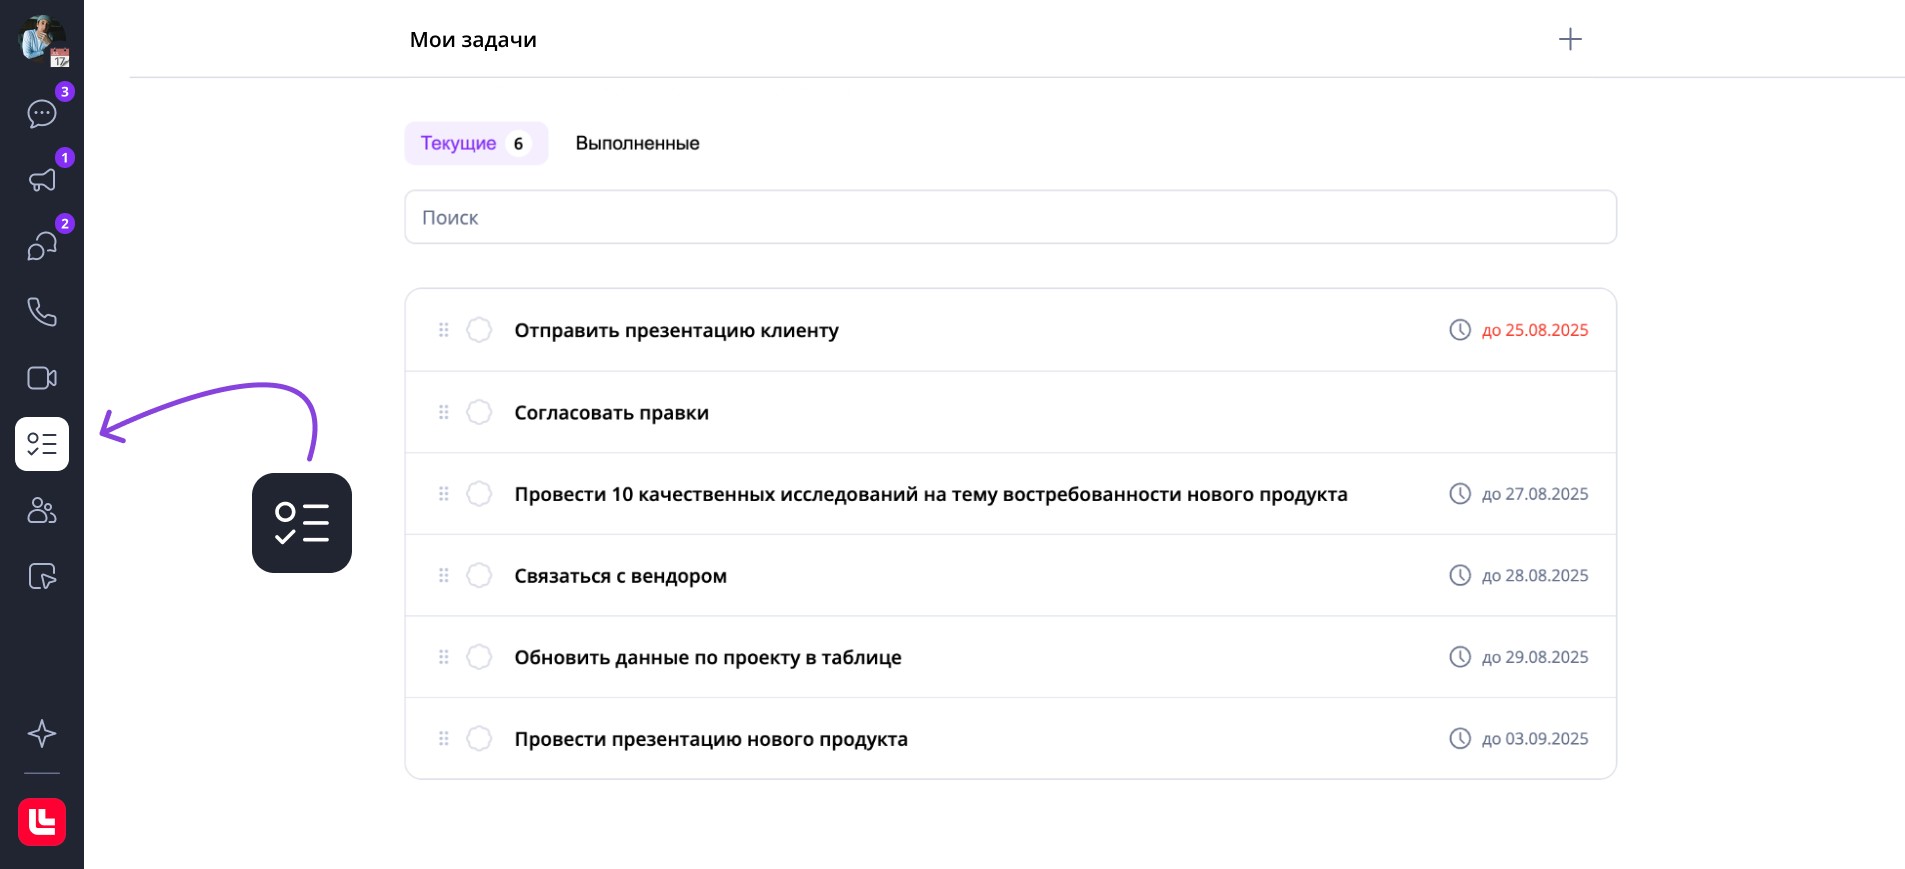Select the 'Текущие' tab
This screenshot has width=1905, height=869.
click(476, 143)
